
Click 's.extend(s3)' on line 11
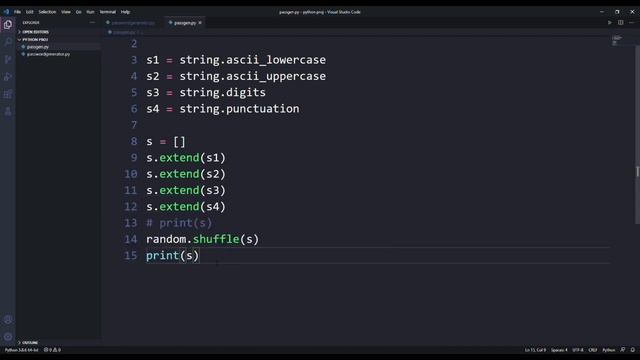(186, 191)
